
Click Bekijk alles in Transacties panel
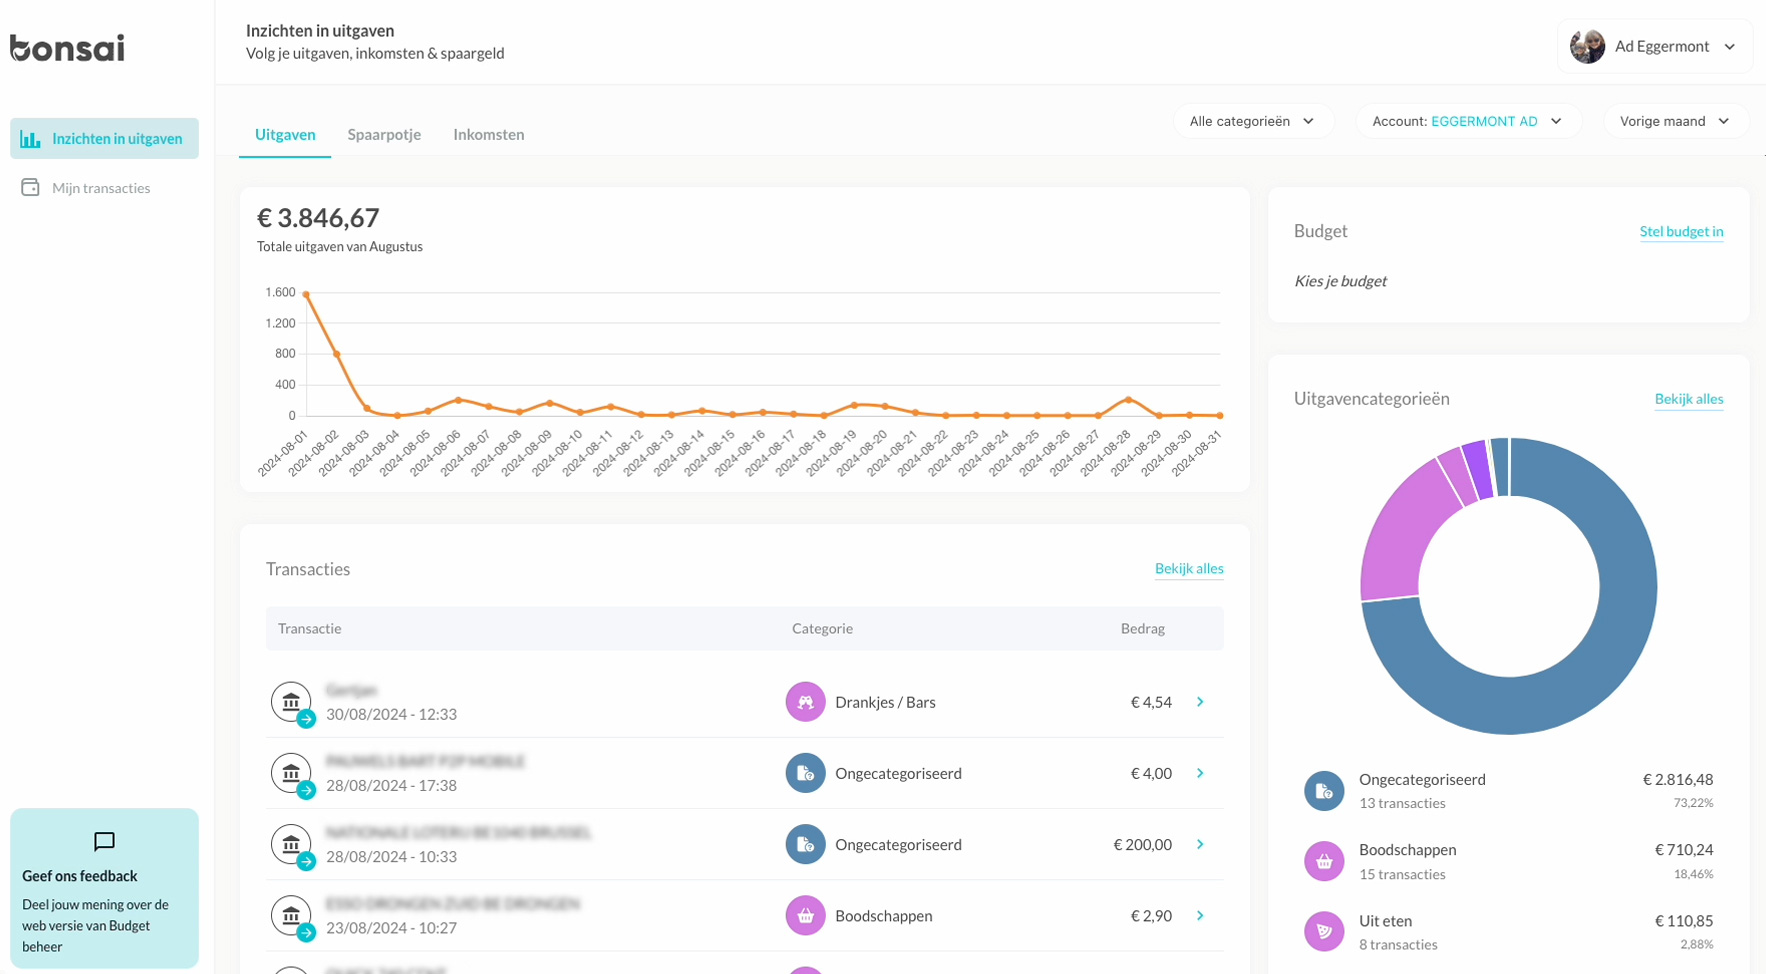click(1189, 568)
